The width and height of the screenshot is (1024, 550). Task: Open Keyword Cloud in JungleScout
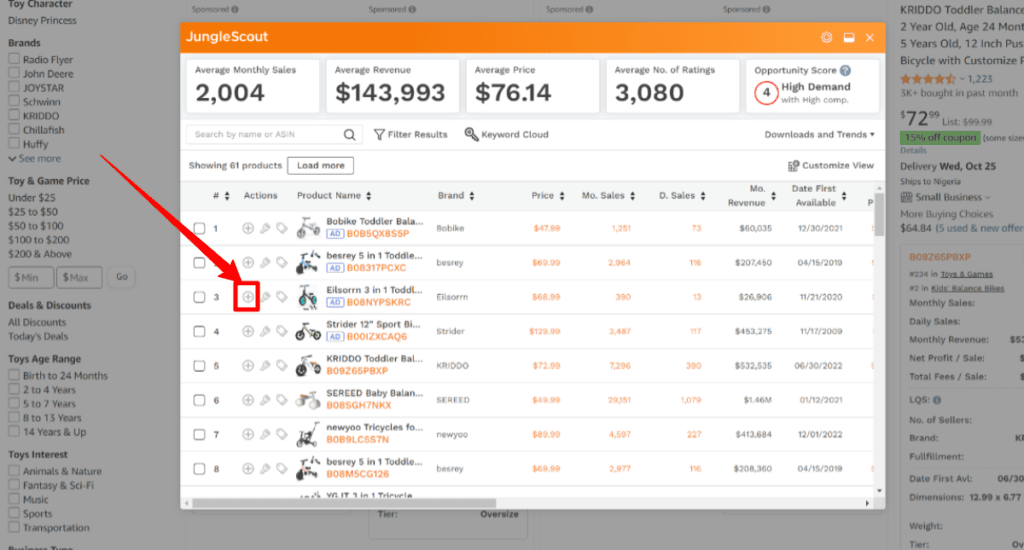click(x=506, y=135)
